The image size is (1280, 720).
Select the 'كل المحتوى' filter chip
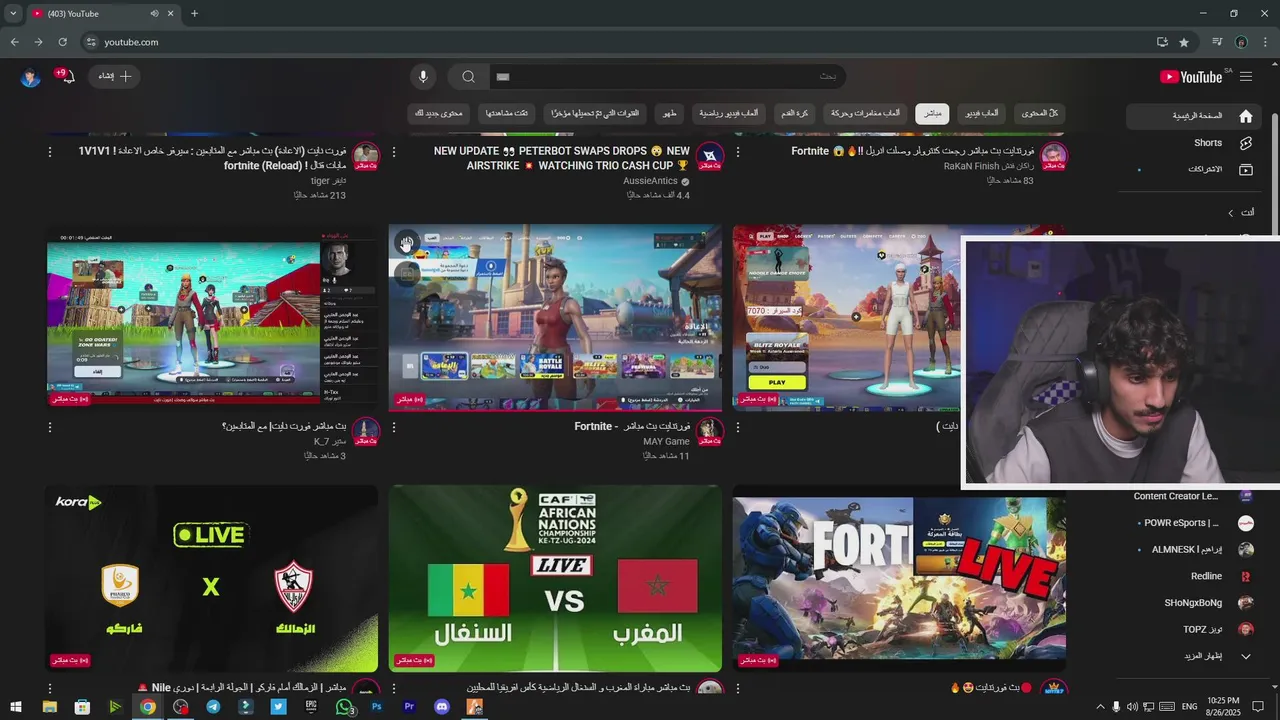pyautogui.click(x=1040, y=113)
